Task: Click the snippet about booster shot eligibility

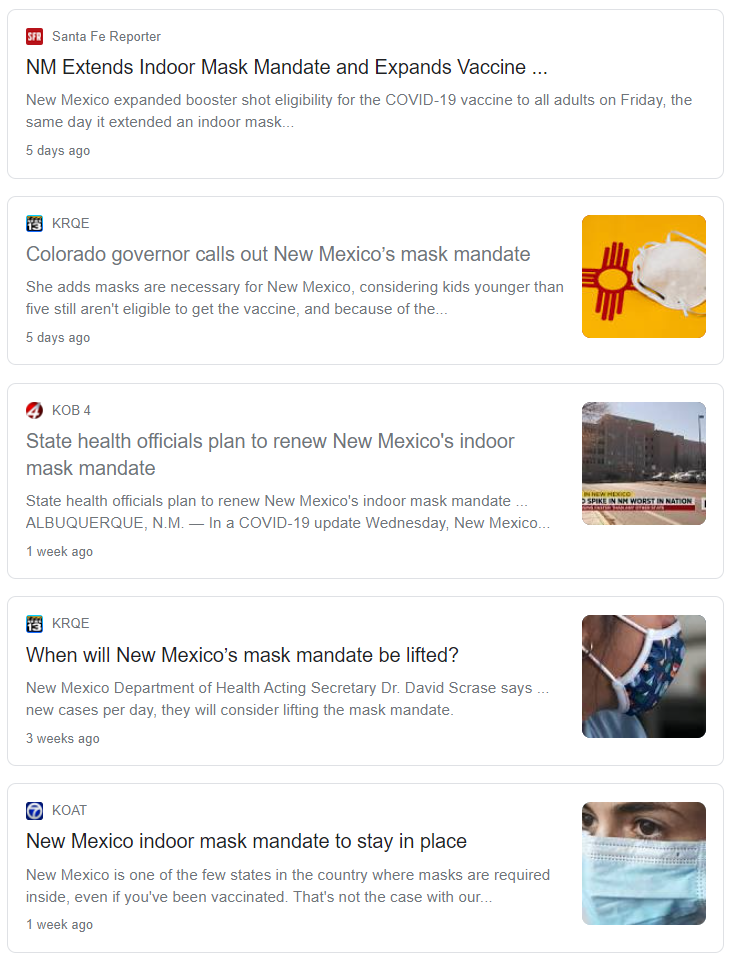Action: (x=359, y=111)
